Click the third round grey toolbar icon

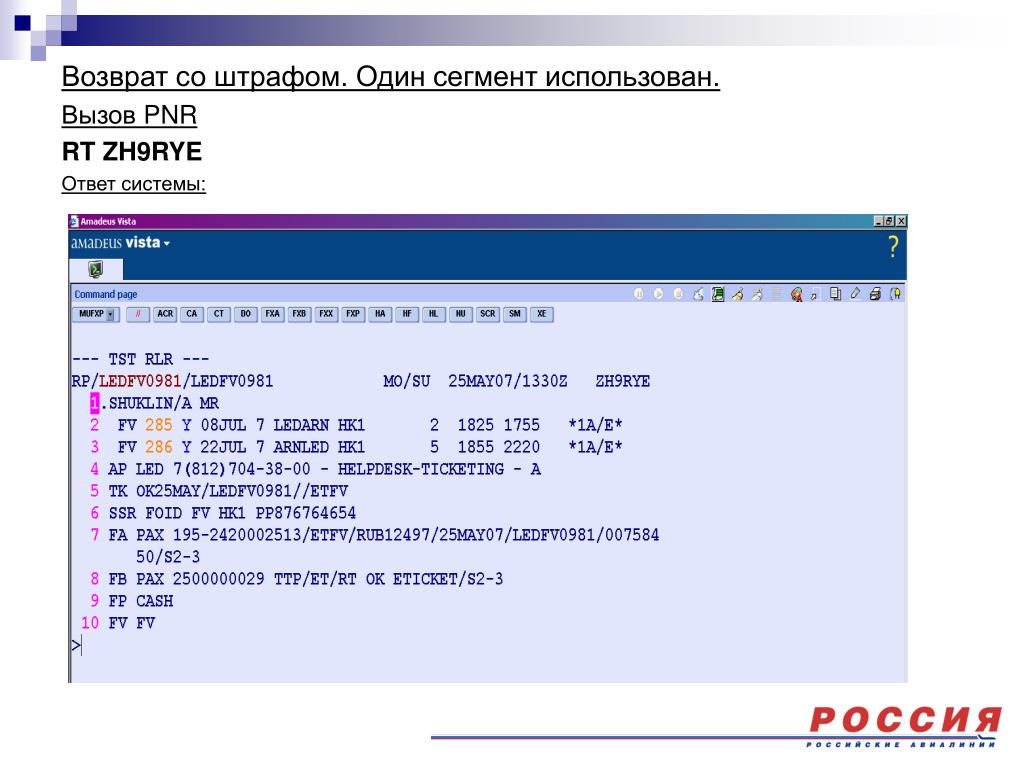(x=679, y=294)
